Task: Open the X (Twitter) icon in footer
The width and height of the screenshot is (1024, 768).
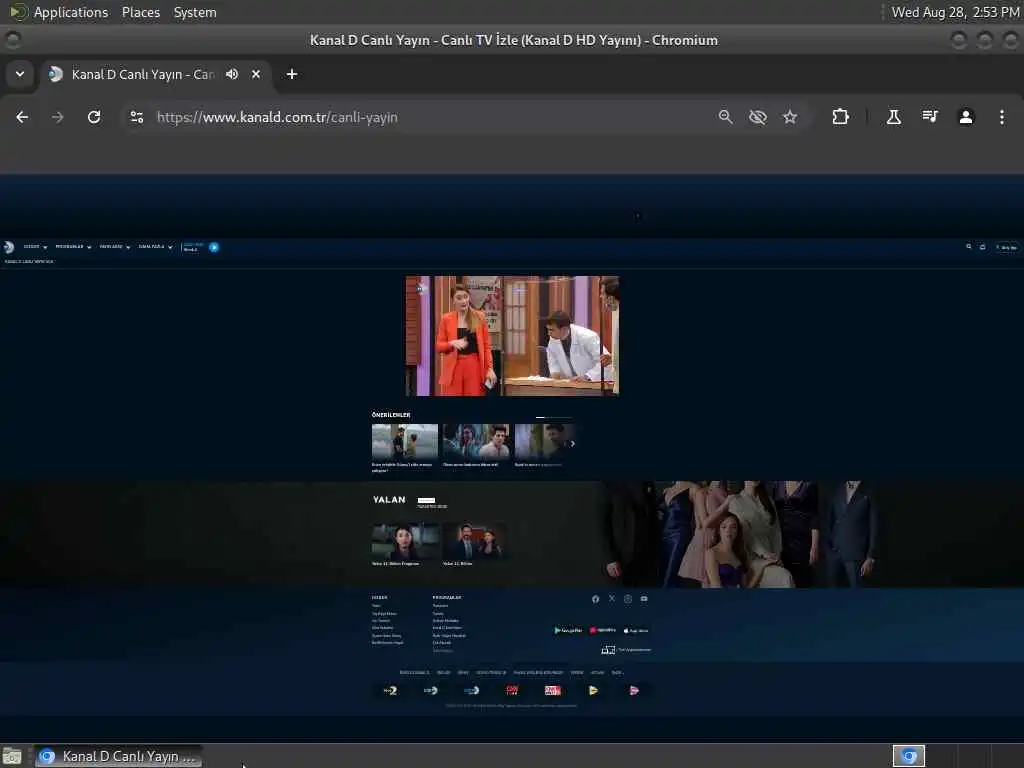Action: [612, 598]
